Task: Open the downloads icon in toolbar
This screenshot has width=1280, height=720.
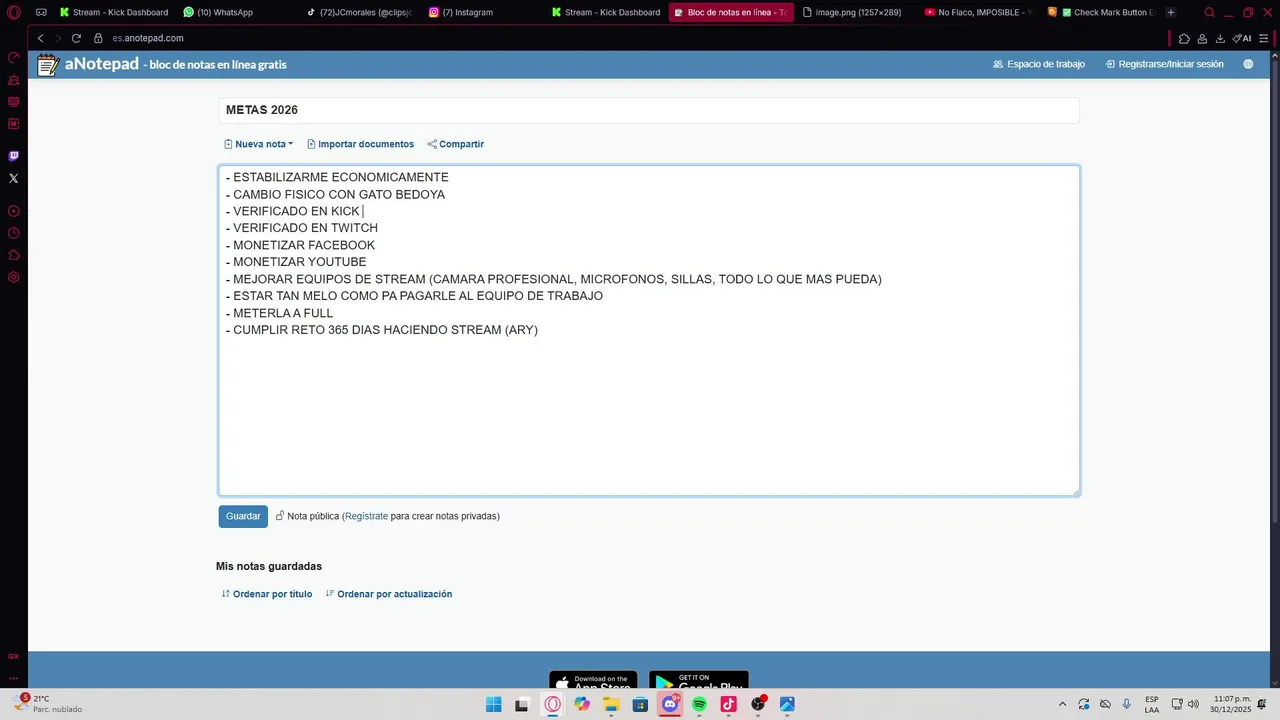Action: point(1220,38)
